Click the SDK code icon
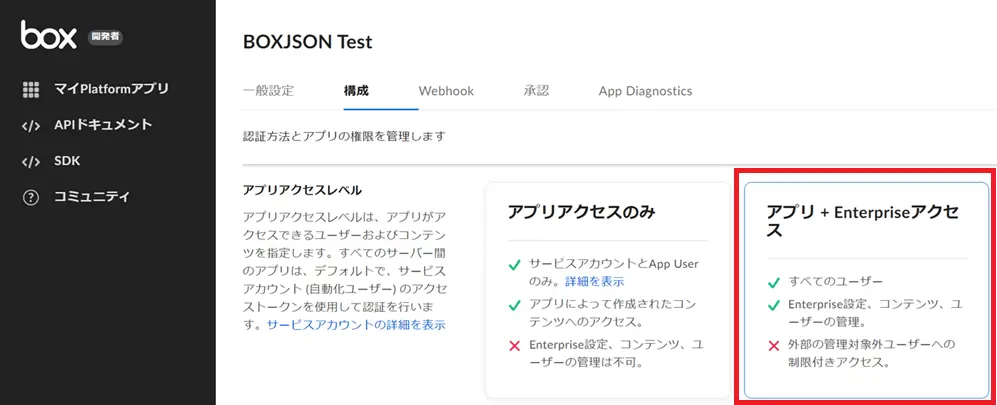The height and width of the screenshot is (405, 997). pos(31,161)
